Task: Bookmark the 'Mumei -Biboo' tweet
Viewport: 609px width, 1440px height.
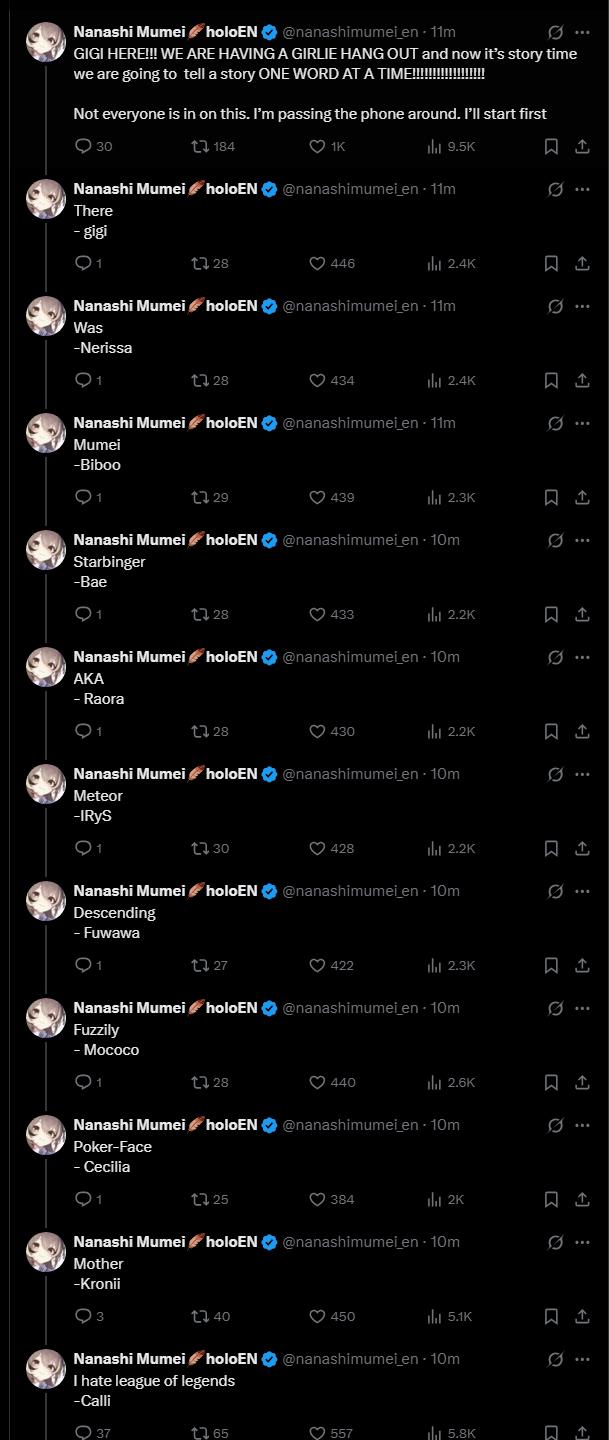Action: [x=550, y=497]
